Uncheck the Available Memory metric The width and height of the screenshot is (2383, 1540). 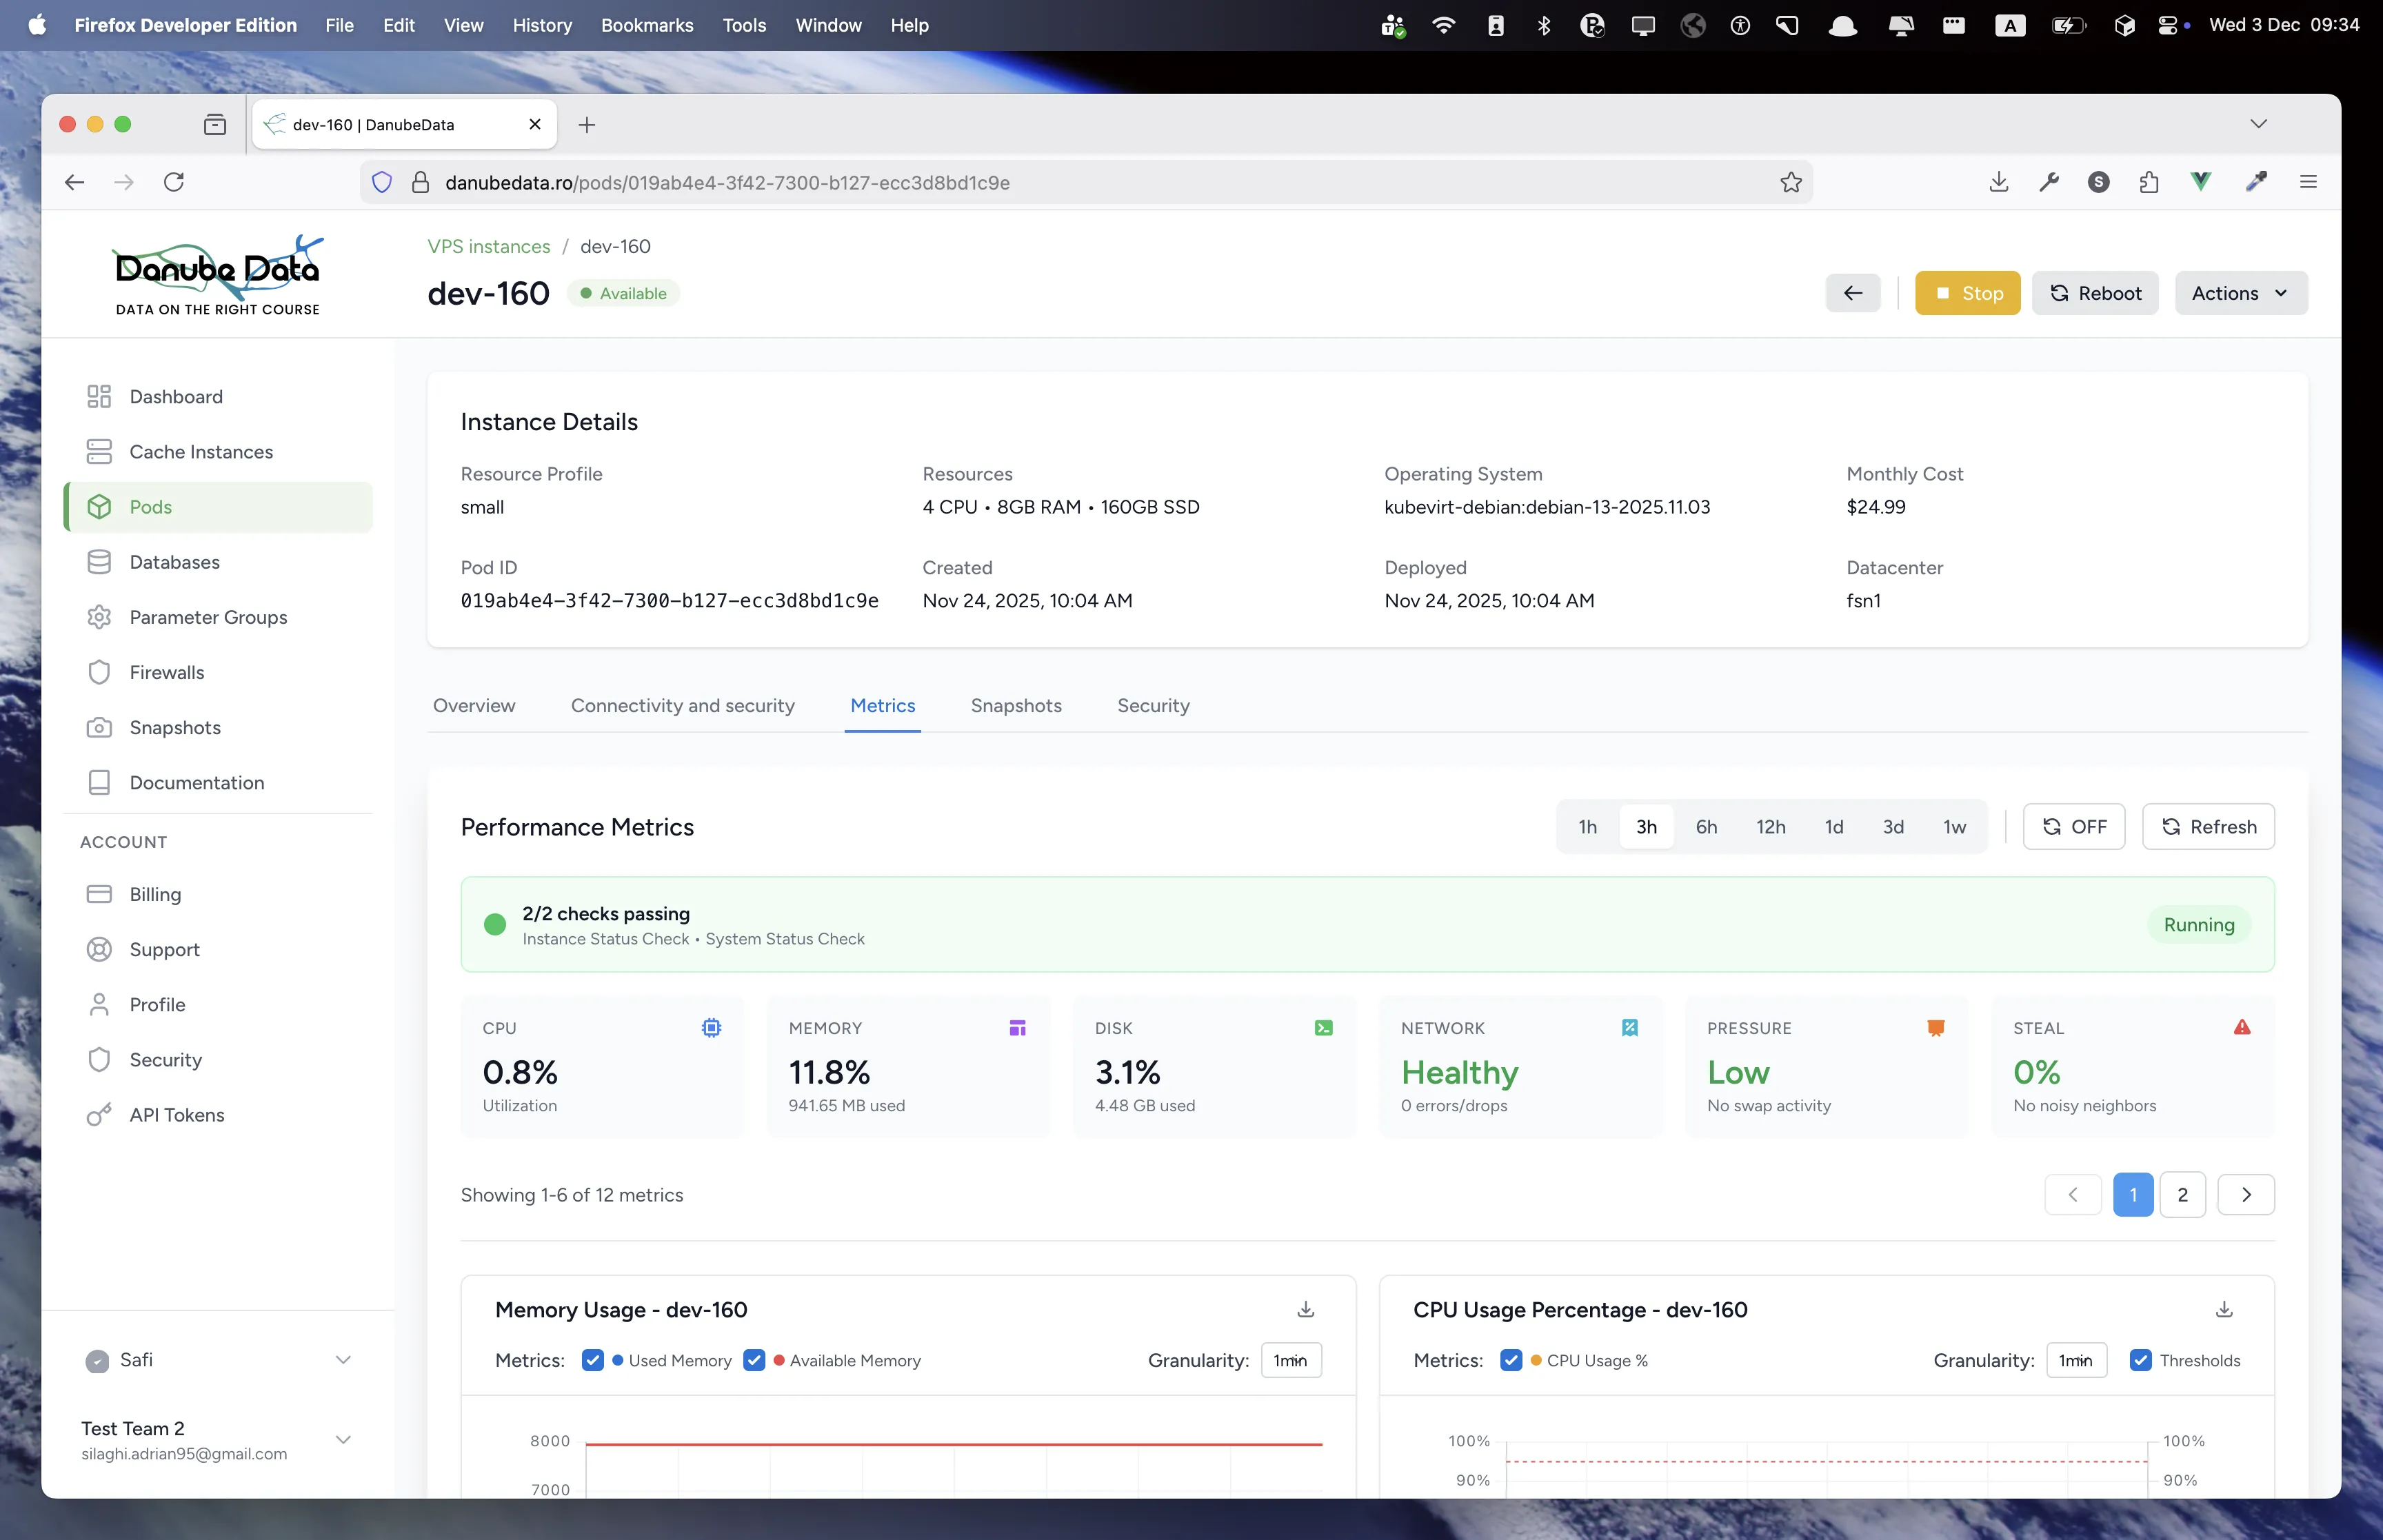pyautogui.click(x=755, y=1360)
